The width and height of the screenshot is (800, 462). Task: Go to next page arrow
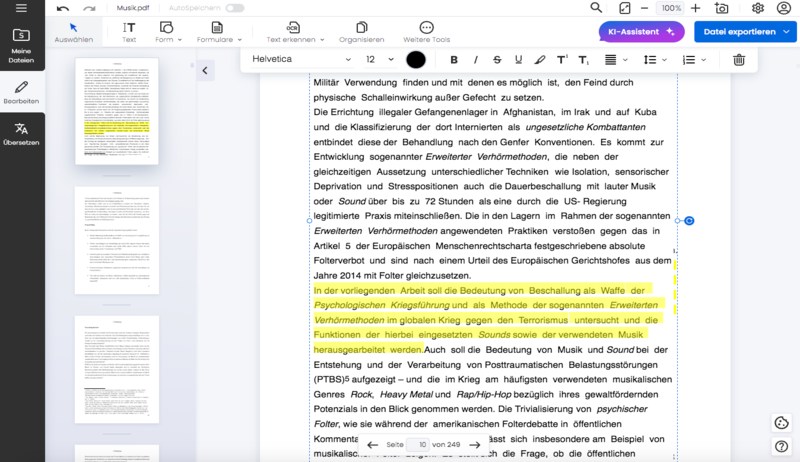pyautogui.click(x=474, y=445)
